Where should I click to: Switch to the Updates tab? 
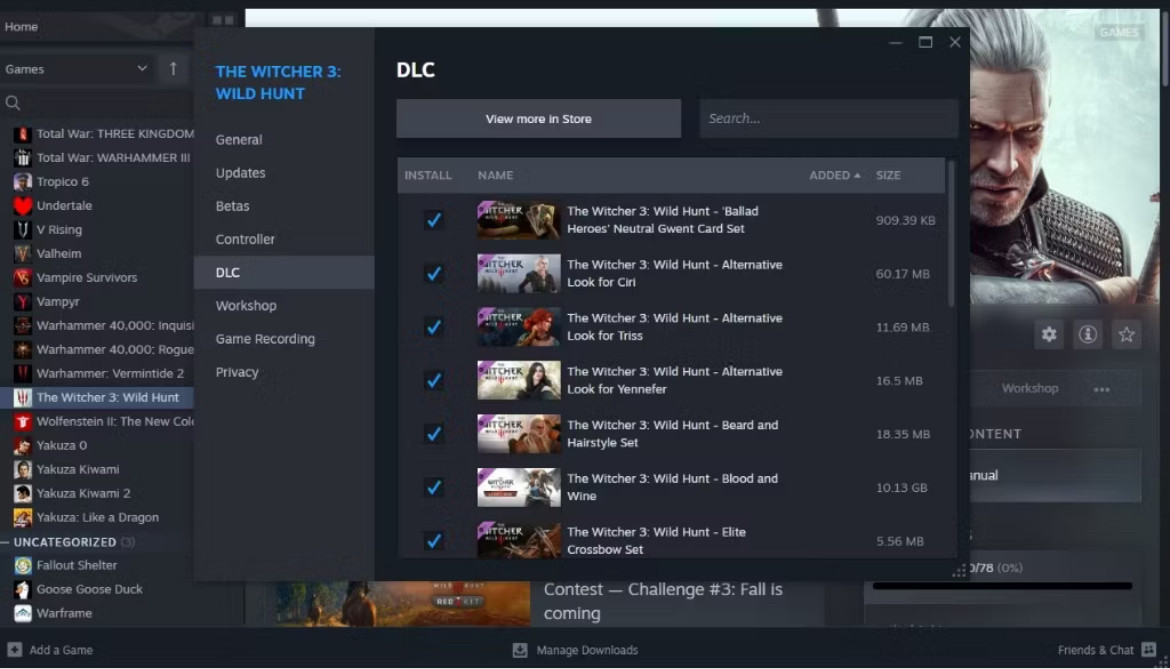240,173
